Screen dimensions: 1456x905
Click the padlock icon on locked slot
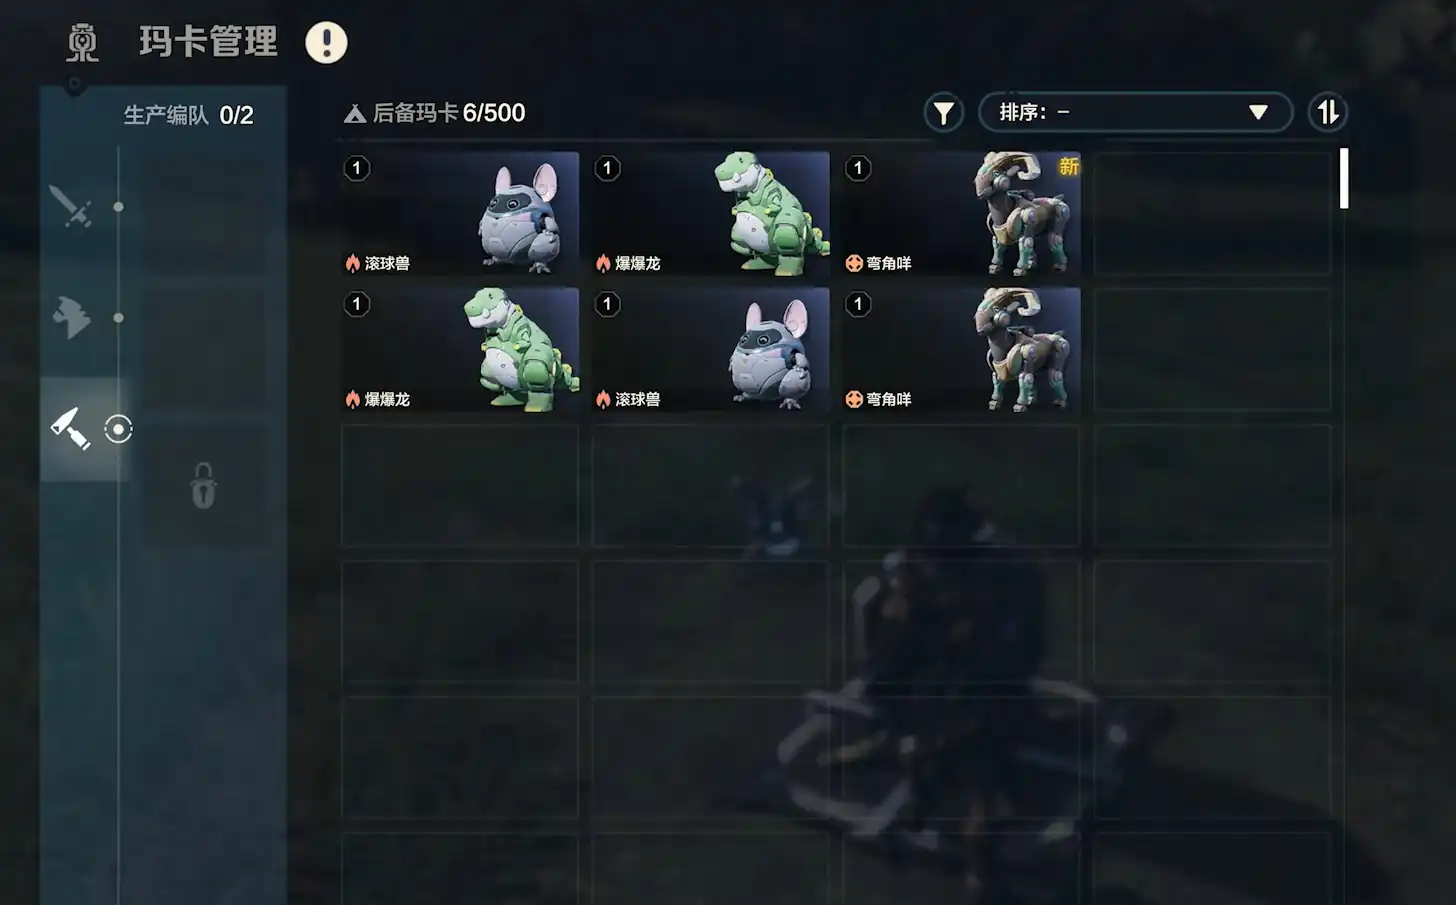(204, 486)
